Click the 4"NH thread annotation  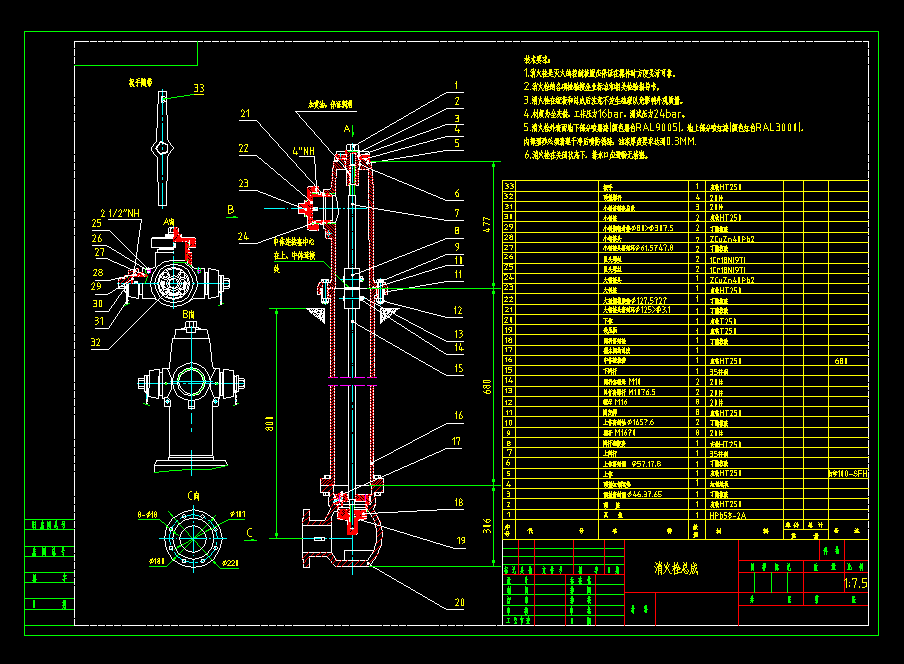pyautogui.click(x=303, y=151)
